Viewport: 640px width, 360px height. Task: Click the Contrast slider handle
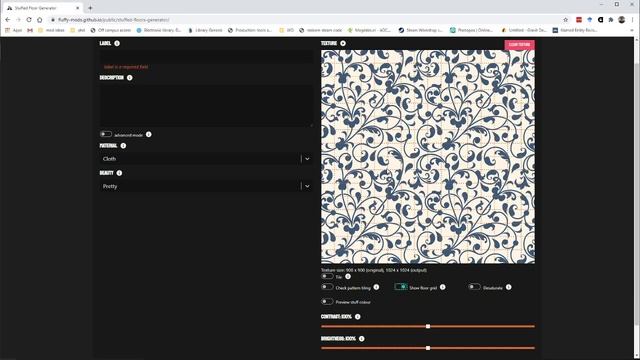coord(428,326)
